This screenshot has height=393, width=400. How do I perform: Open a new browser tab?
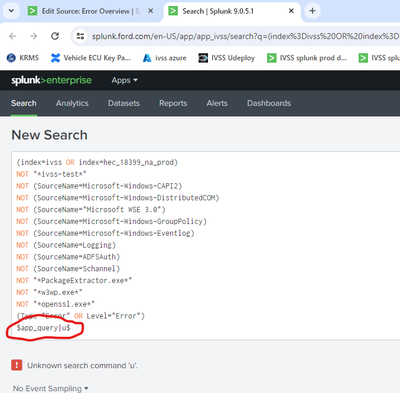312,11
